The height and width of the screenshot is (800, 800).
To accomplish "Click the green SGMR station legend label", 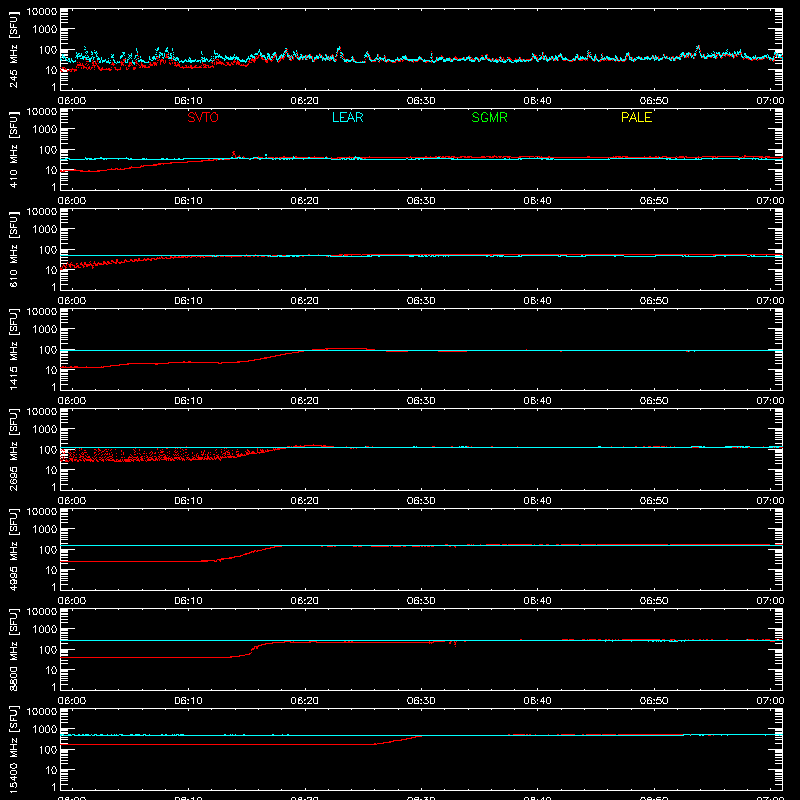I will tap(489, 117).
